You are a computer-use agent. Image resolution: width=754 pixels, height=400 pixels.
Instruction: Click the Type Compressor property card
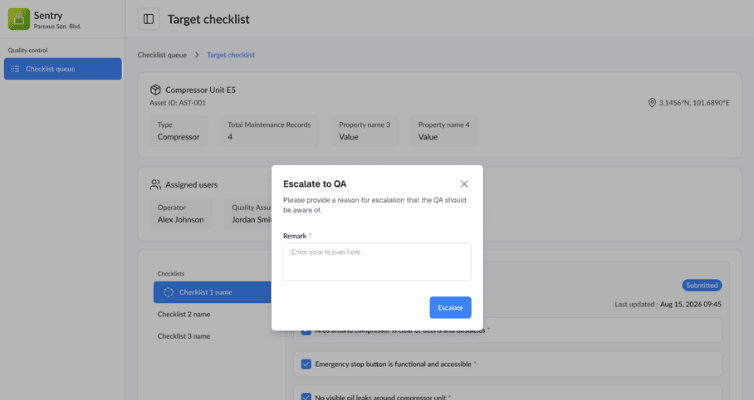click(x=178, y=131)
